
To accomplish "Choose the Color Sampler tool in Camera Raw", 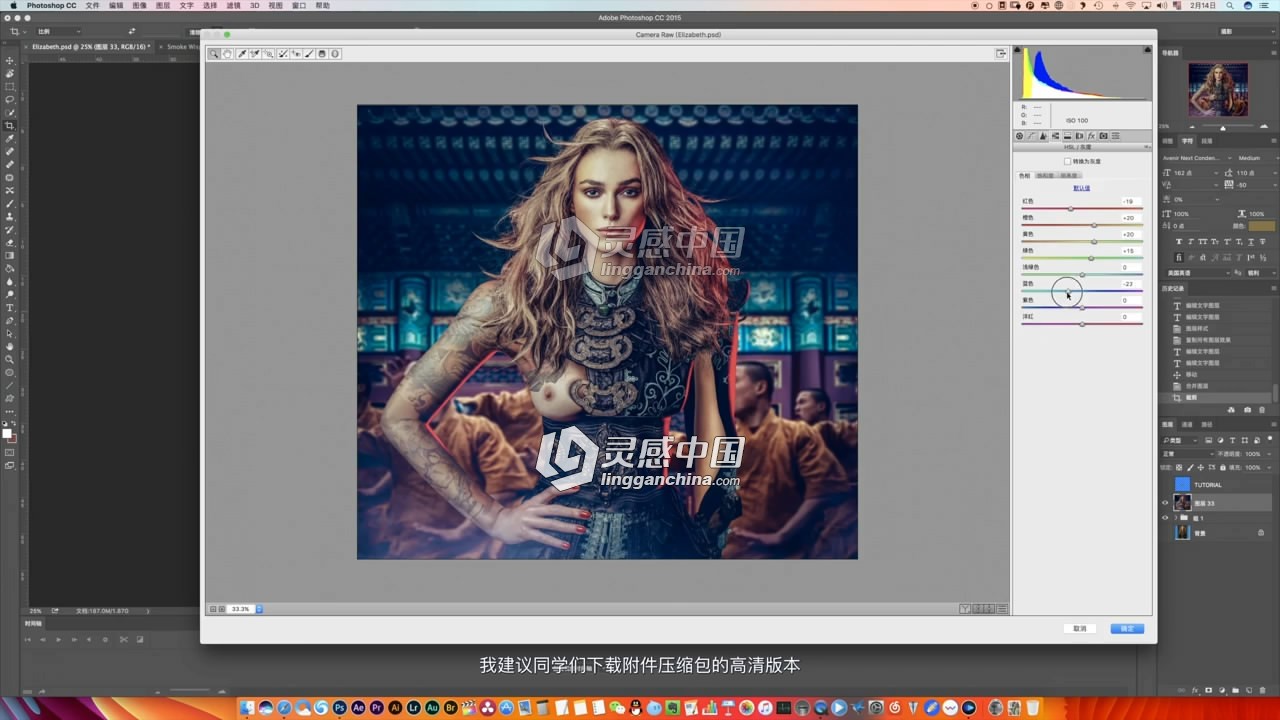I will 254,54.
